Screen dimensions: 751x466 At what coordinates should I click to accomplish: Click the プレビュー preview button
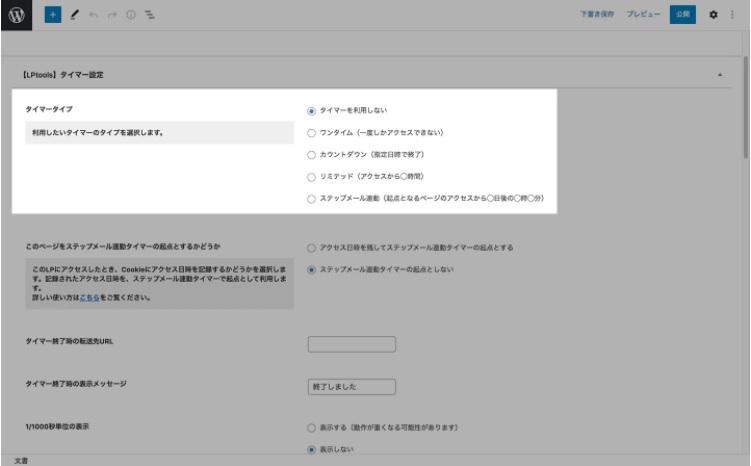click(x=643, y=14)
